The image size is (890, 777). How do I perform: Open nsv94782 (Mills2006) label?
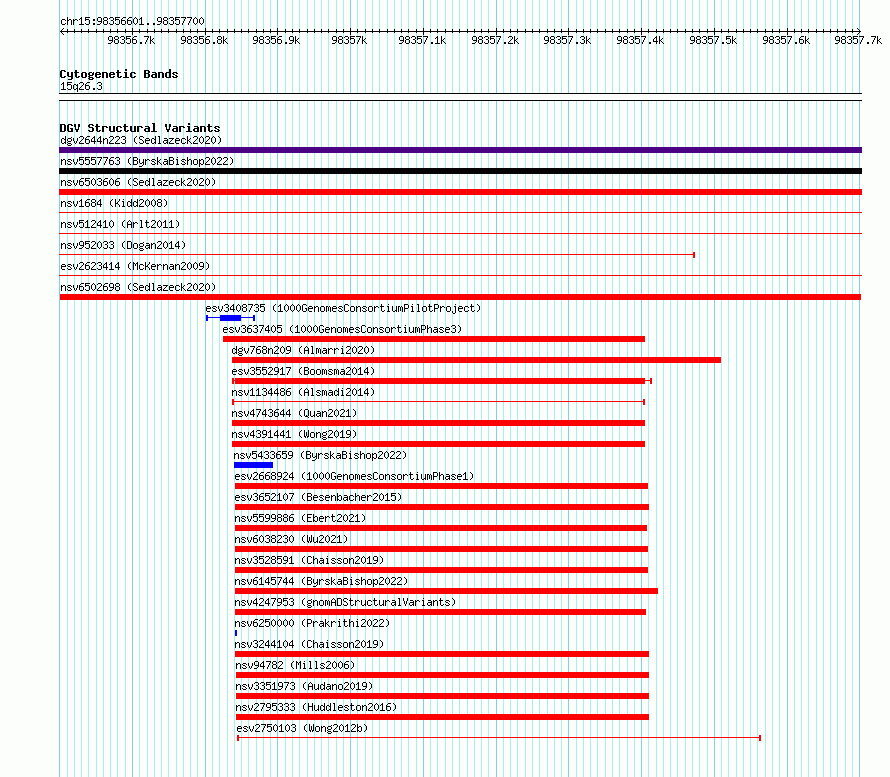pyautogui.click(x=295, y=665)
